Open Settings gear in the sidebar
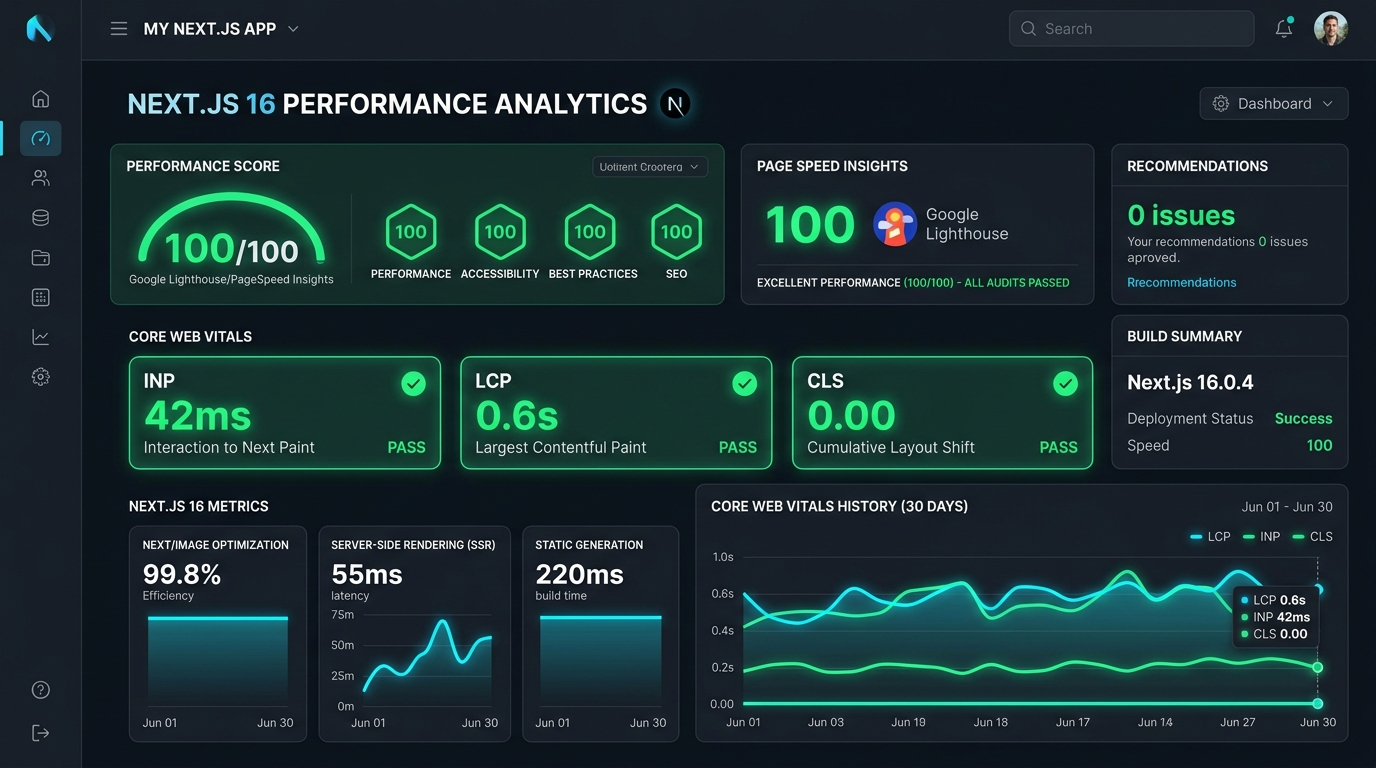This screenshot has height=768, width=1376. tap(40, 377)
